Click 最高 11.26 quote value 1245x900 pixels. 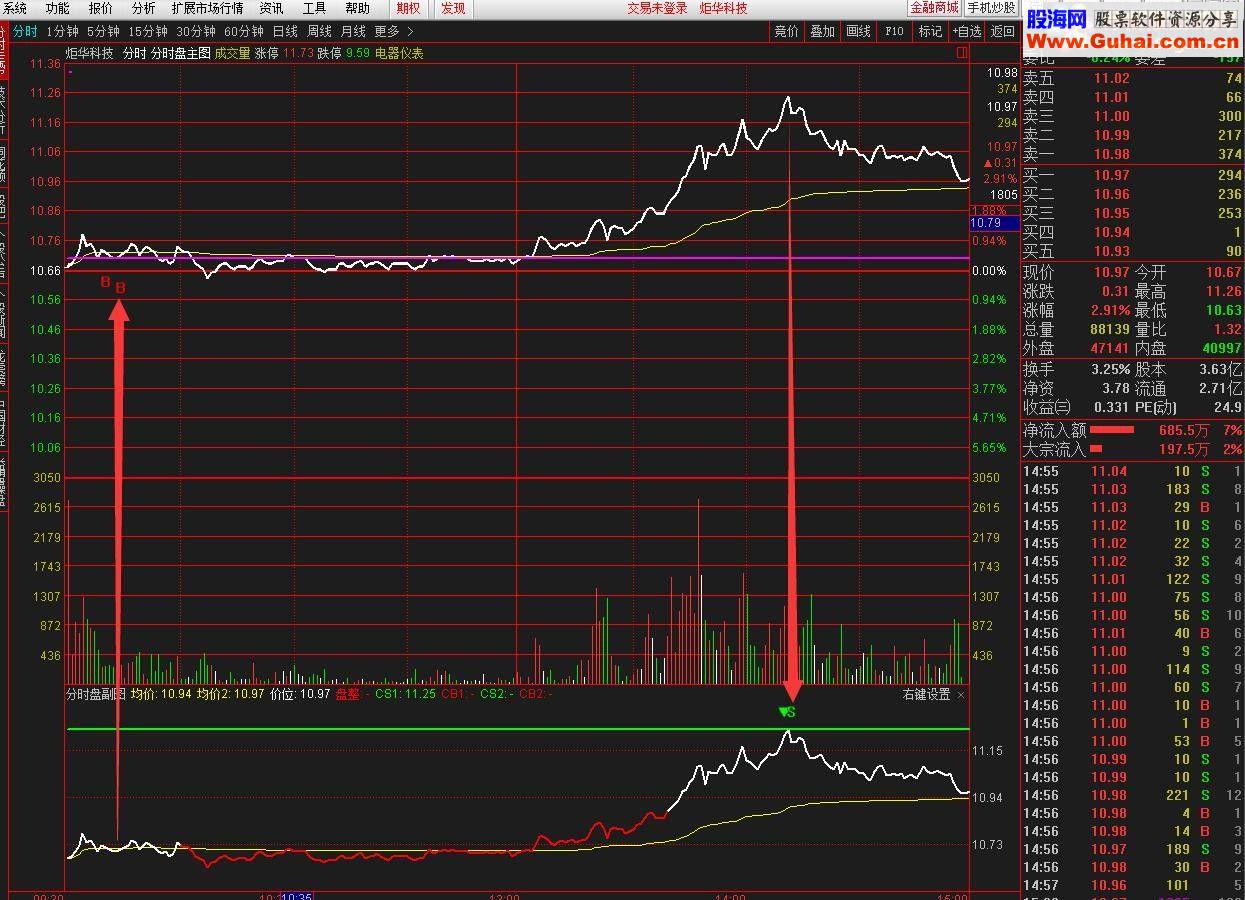pyautogui.click(x=1222, y=292)
